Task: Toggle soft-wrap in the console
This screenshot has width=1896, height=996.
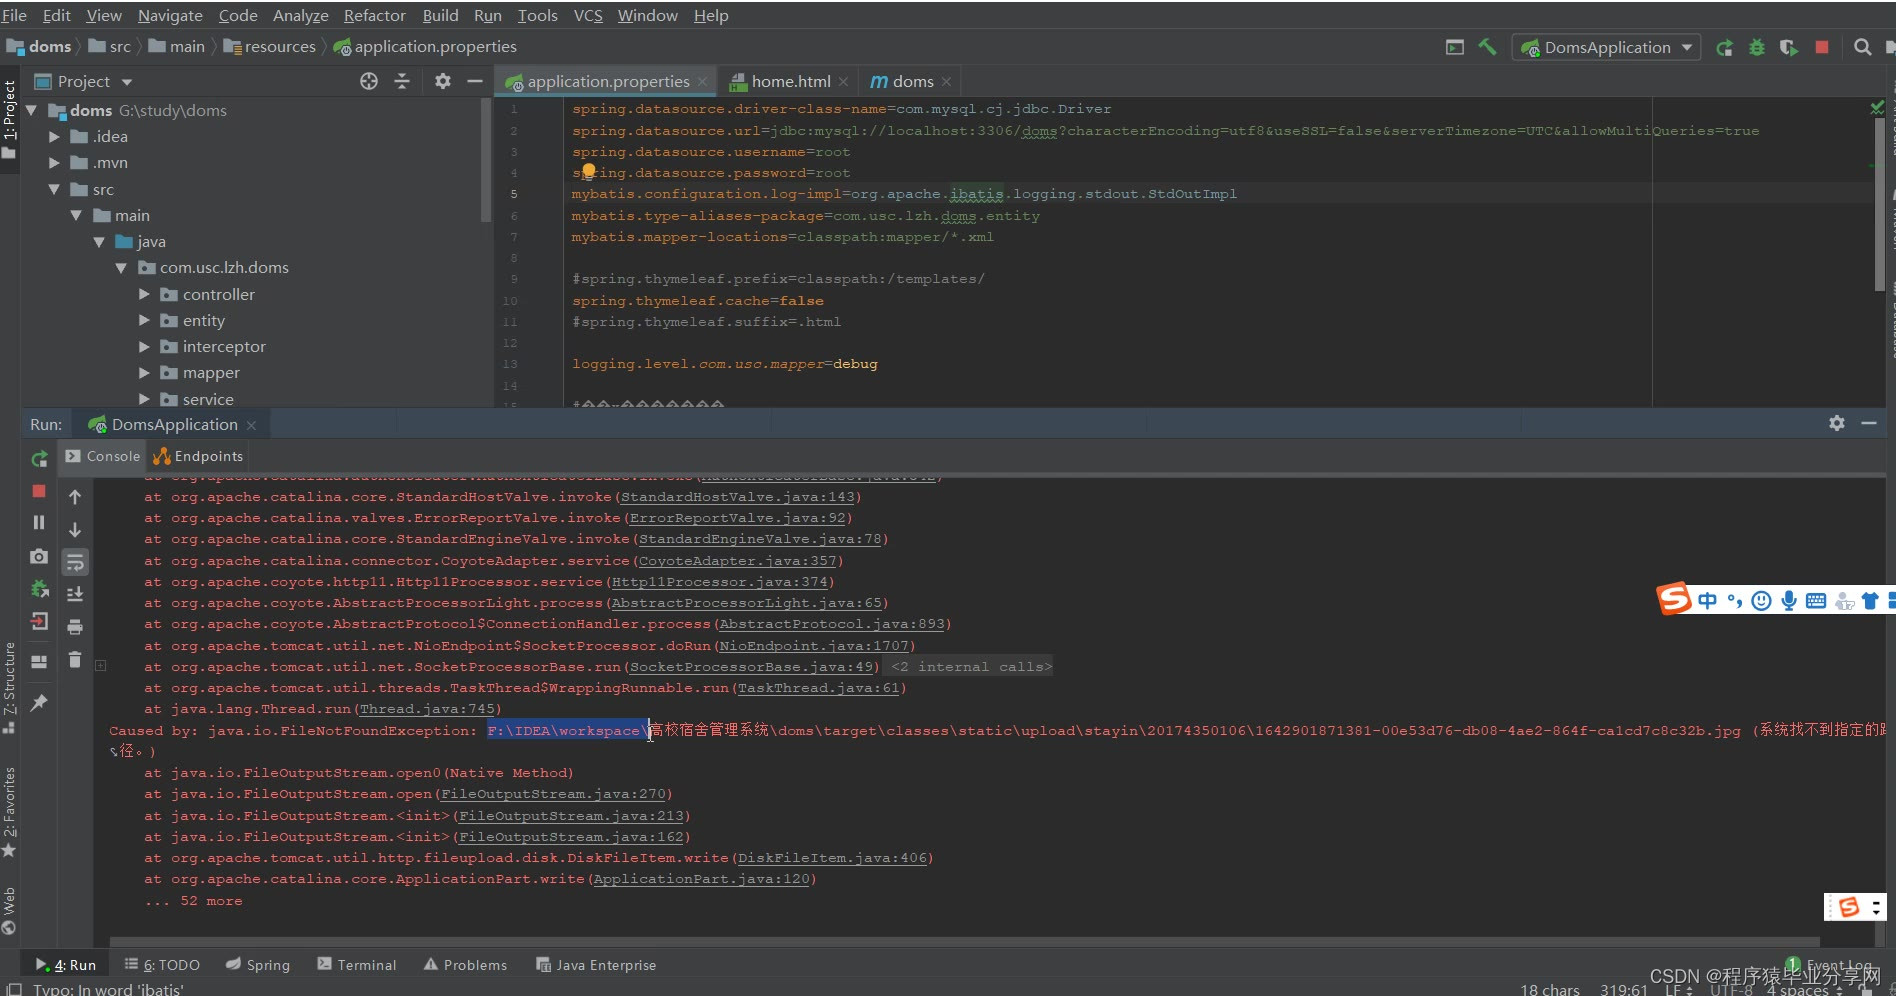Action: pos(75,562)
